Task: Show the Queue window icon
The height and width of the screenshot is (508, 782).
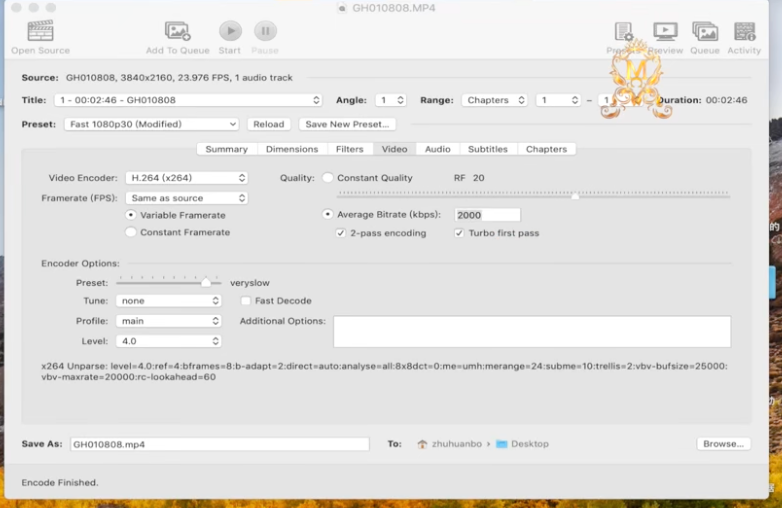Action: [x=705, y=31]
